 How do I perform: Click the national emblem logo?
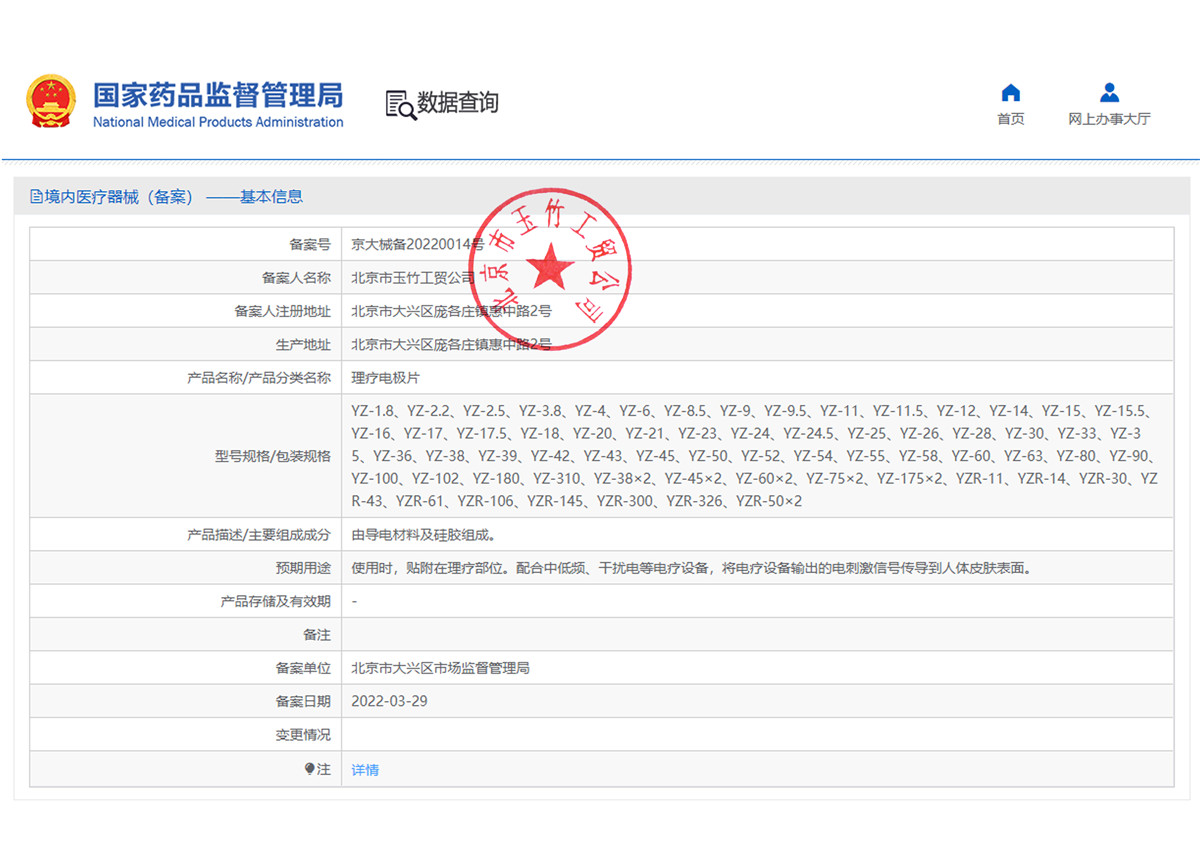tap(50, 101)
